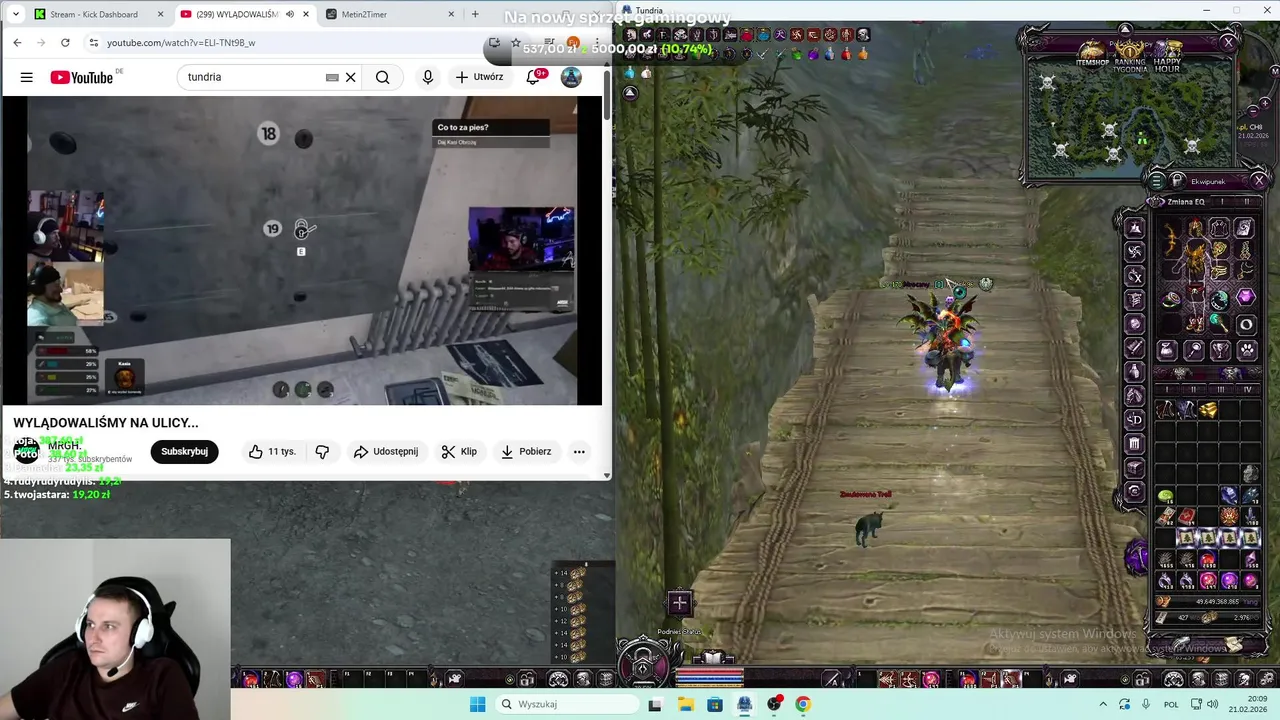Click the Utwórz create button

coord(479,77)
